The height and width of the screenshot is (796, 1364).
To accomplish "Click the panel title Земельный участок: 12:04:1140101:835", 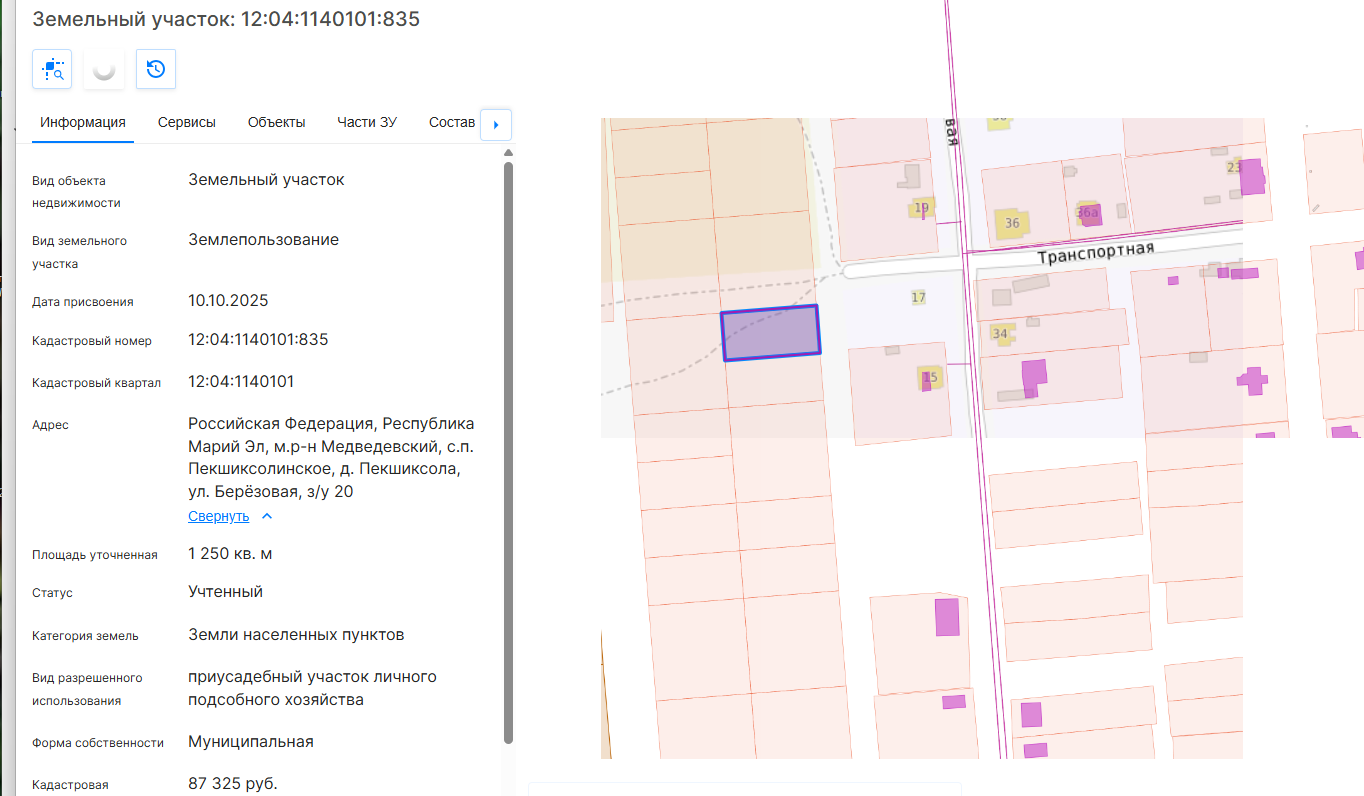I will [x=226, y=19].
